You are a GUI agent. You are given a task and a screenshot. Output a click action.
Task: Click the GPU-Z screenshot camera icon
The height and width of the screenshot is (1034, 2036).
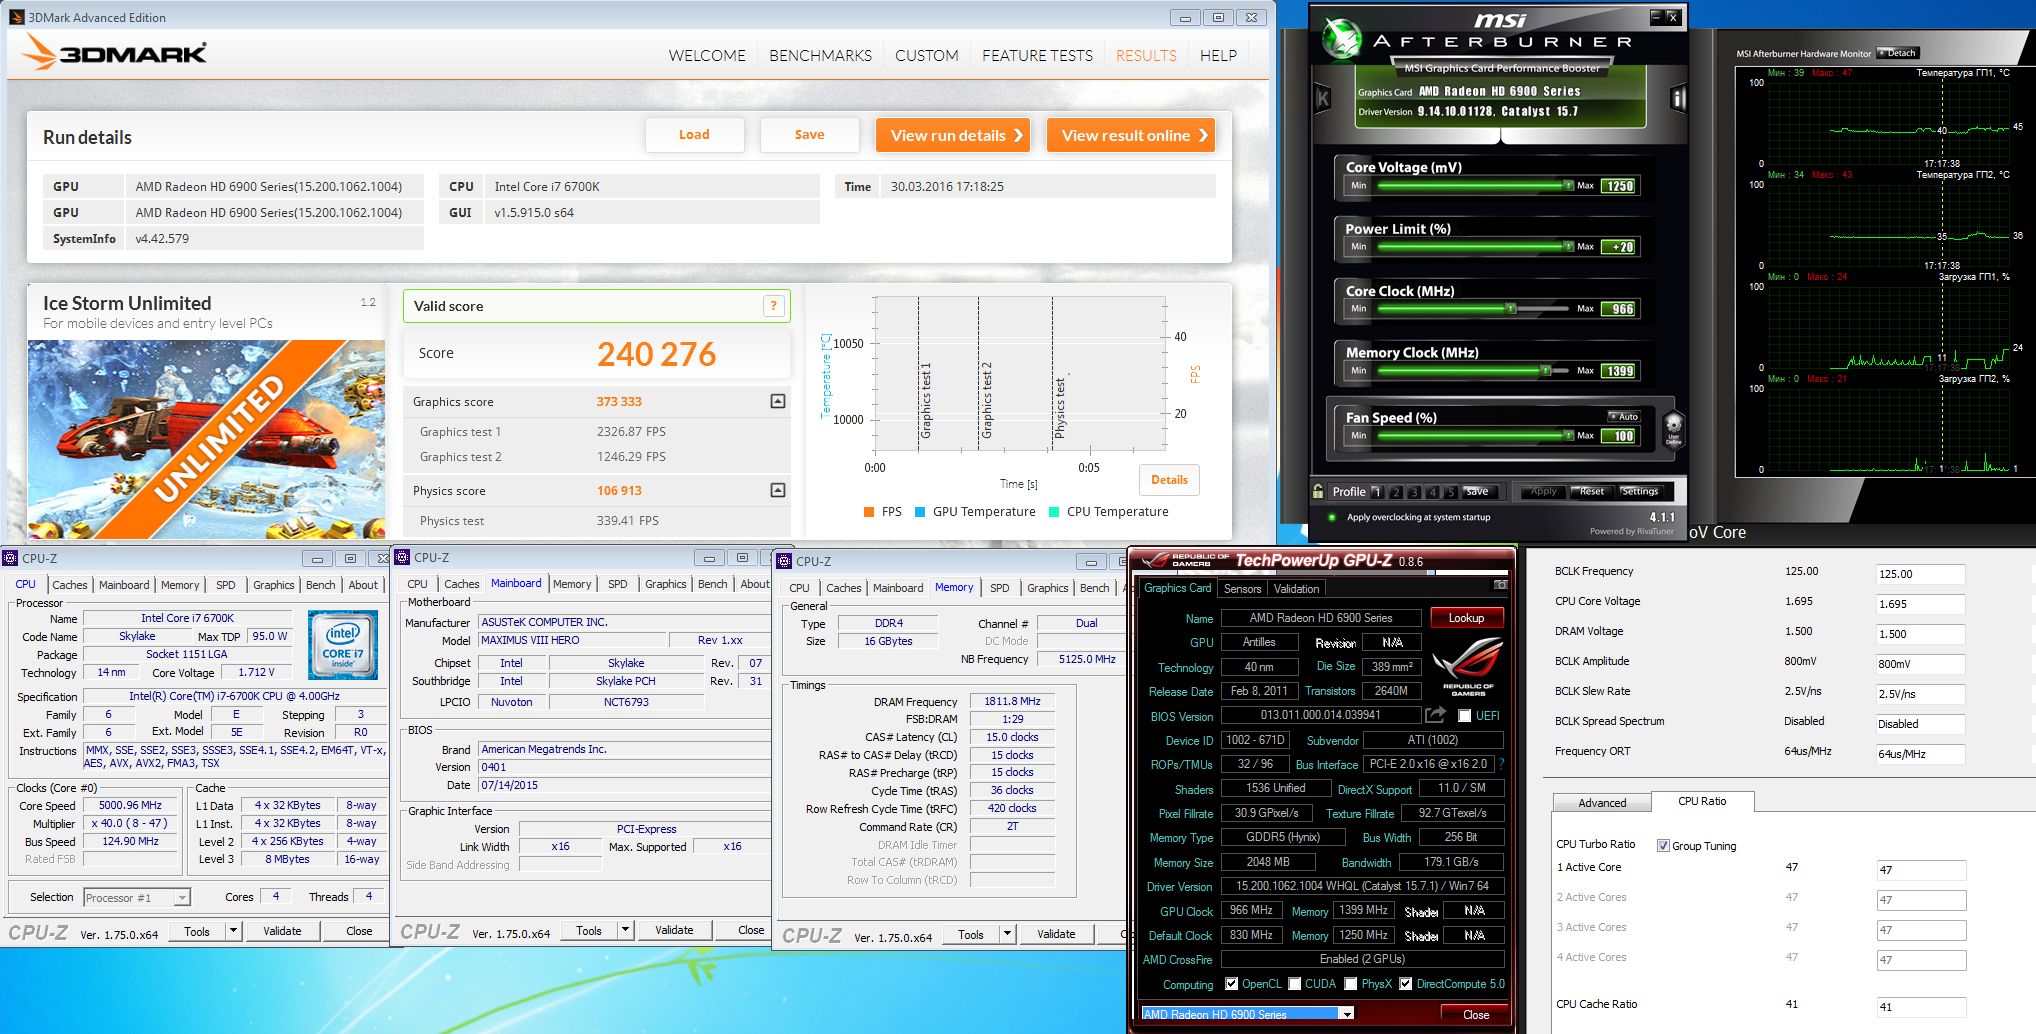click(1500, 585)
